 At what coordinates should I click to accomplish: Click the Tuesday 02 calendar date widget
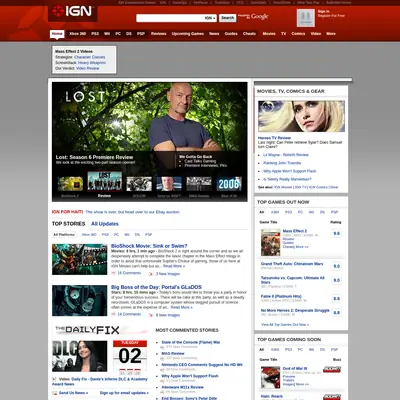click(x=130, y=358)
